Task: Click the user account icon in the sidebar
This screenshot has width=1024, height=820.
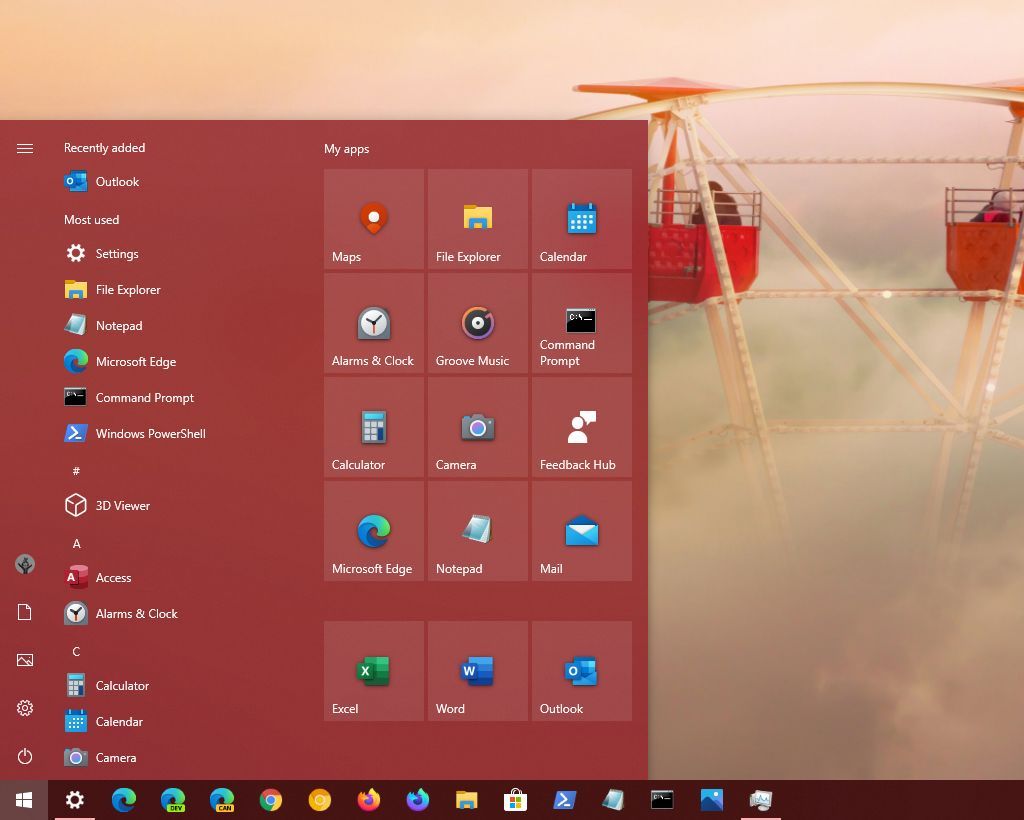Action: pyautogui.click(x=25, y=565)
